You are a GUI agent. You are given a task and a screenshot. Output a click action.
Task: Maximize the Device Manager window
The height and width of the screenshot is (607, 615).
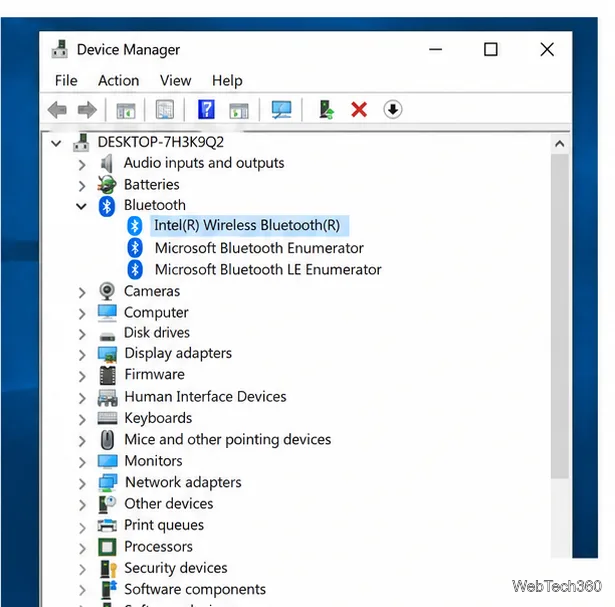click(x=491, y=49)
